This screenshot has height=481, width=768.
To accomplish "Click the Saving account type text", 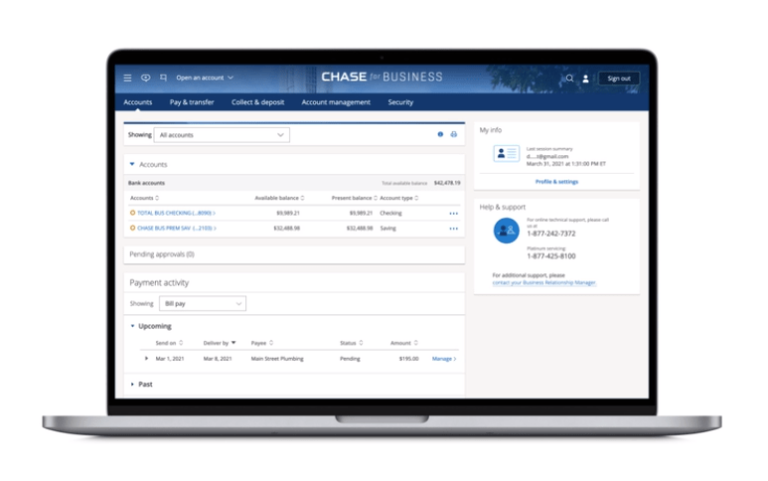I will tap(388, 228).
